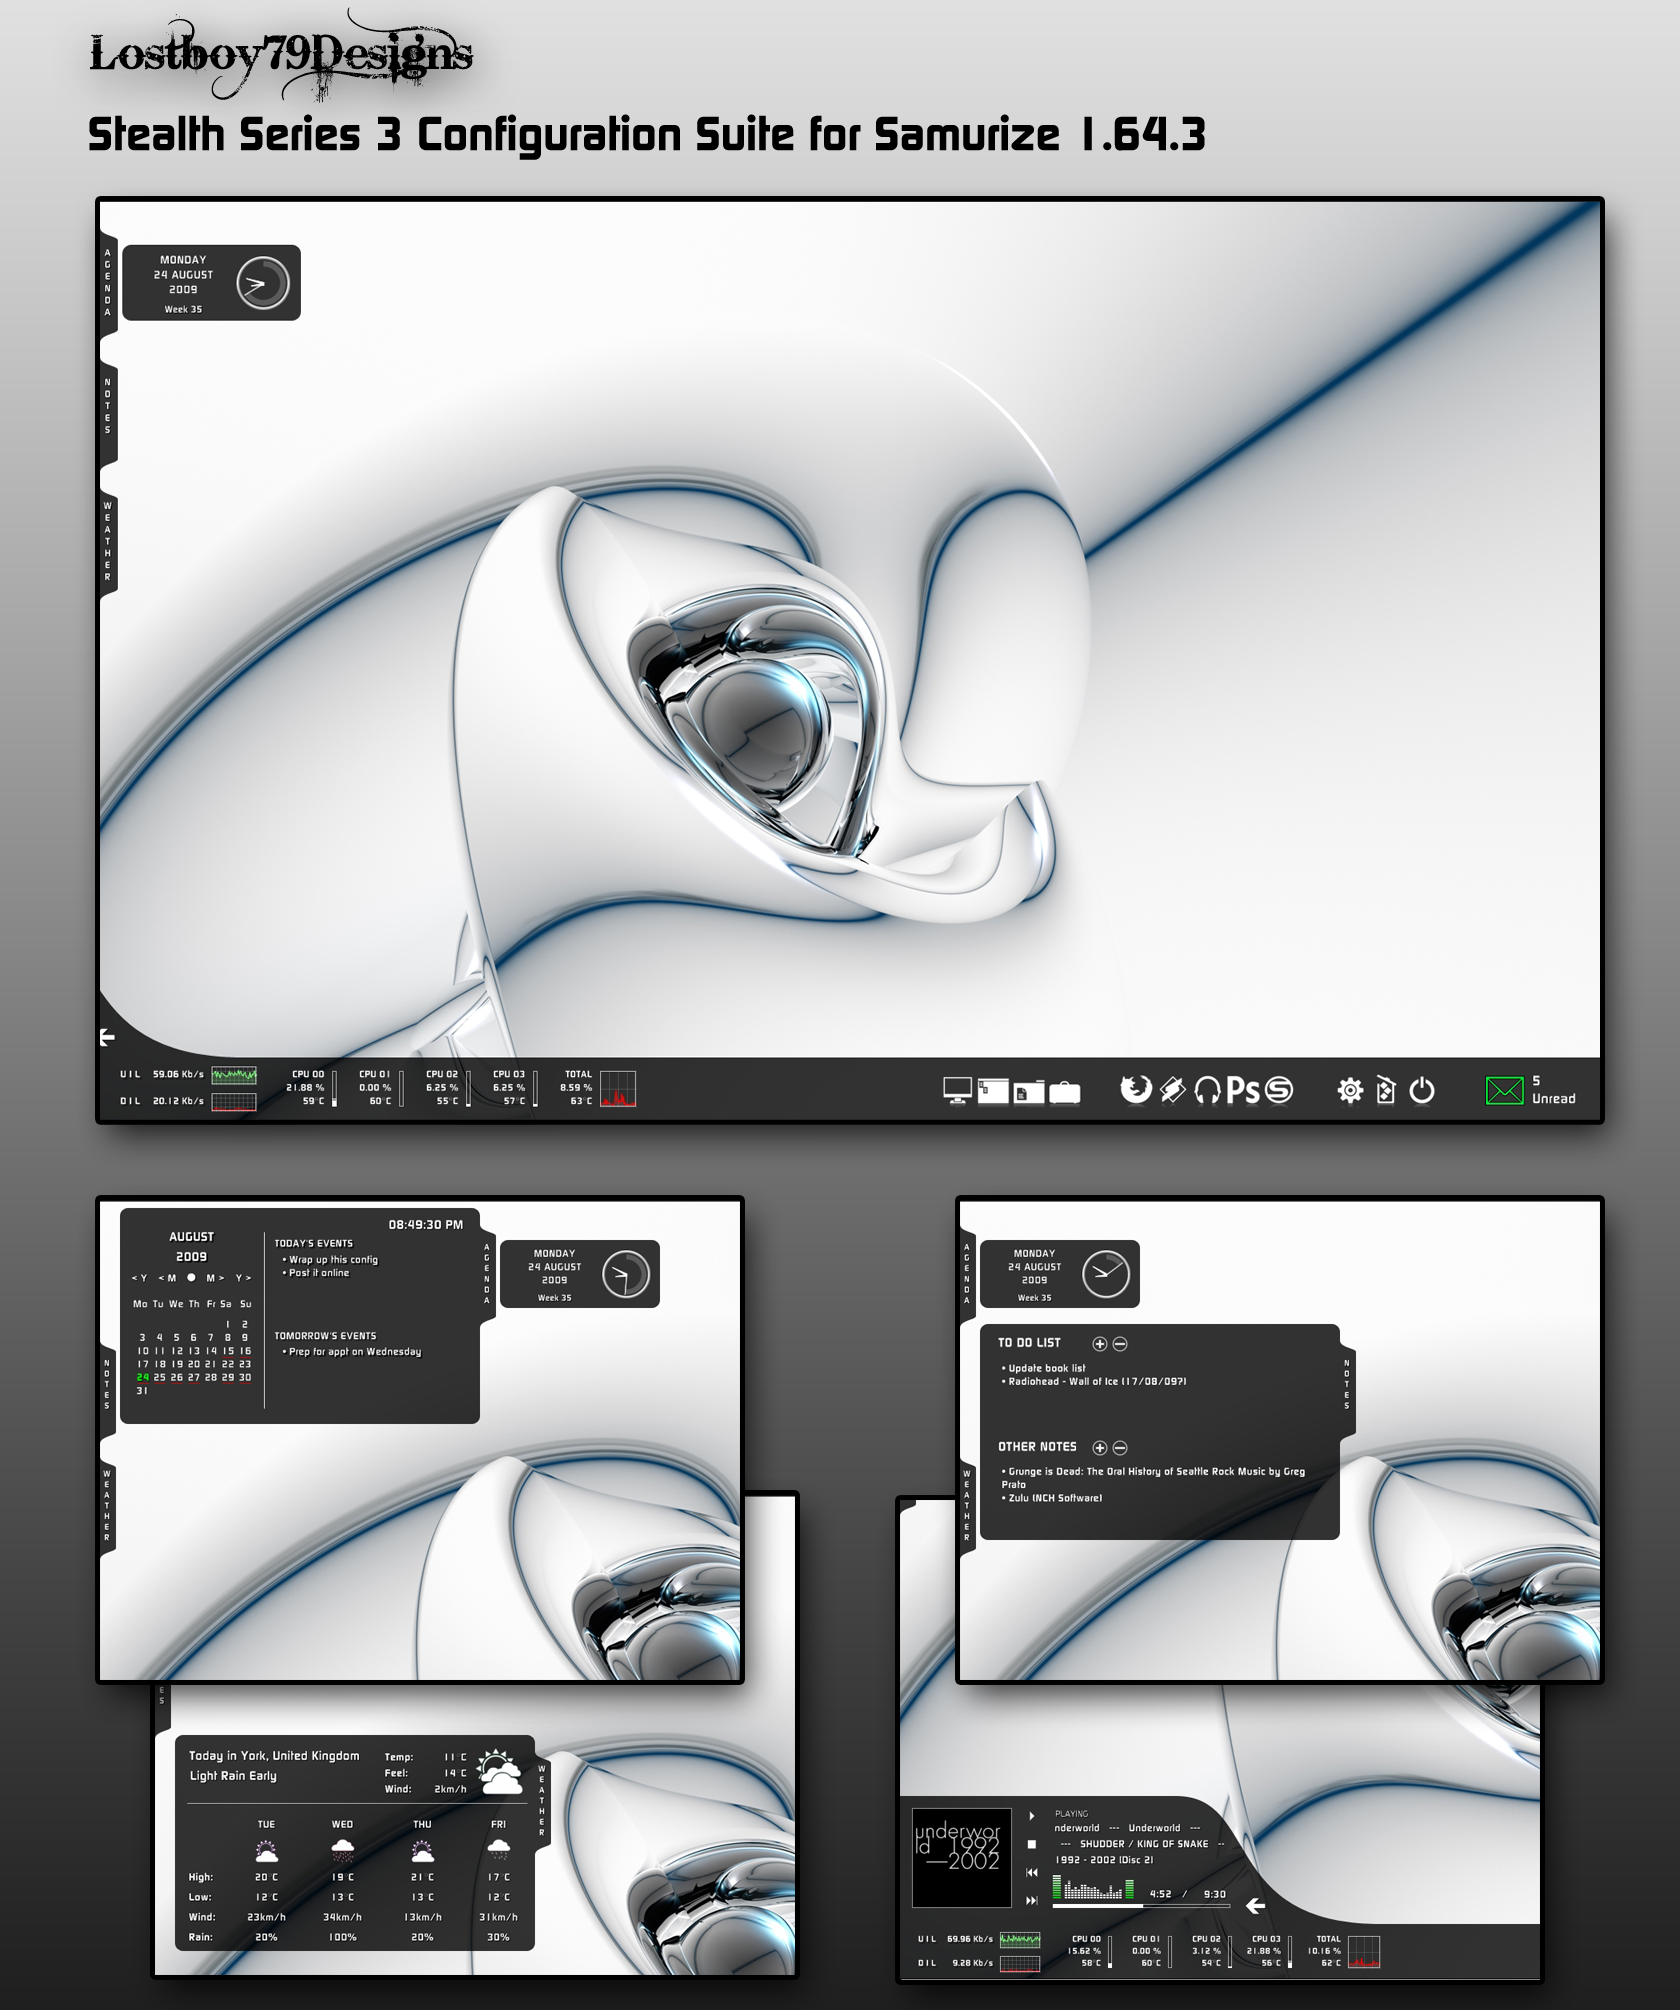Select date 31 in August calendar
This screenshot has width=1680, height=2010.
coord(142,1391)
